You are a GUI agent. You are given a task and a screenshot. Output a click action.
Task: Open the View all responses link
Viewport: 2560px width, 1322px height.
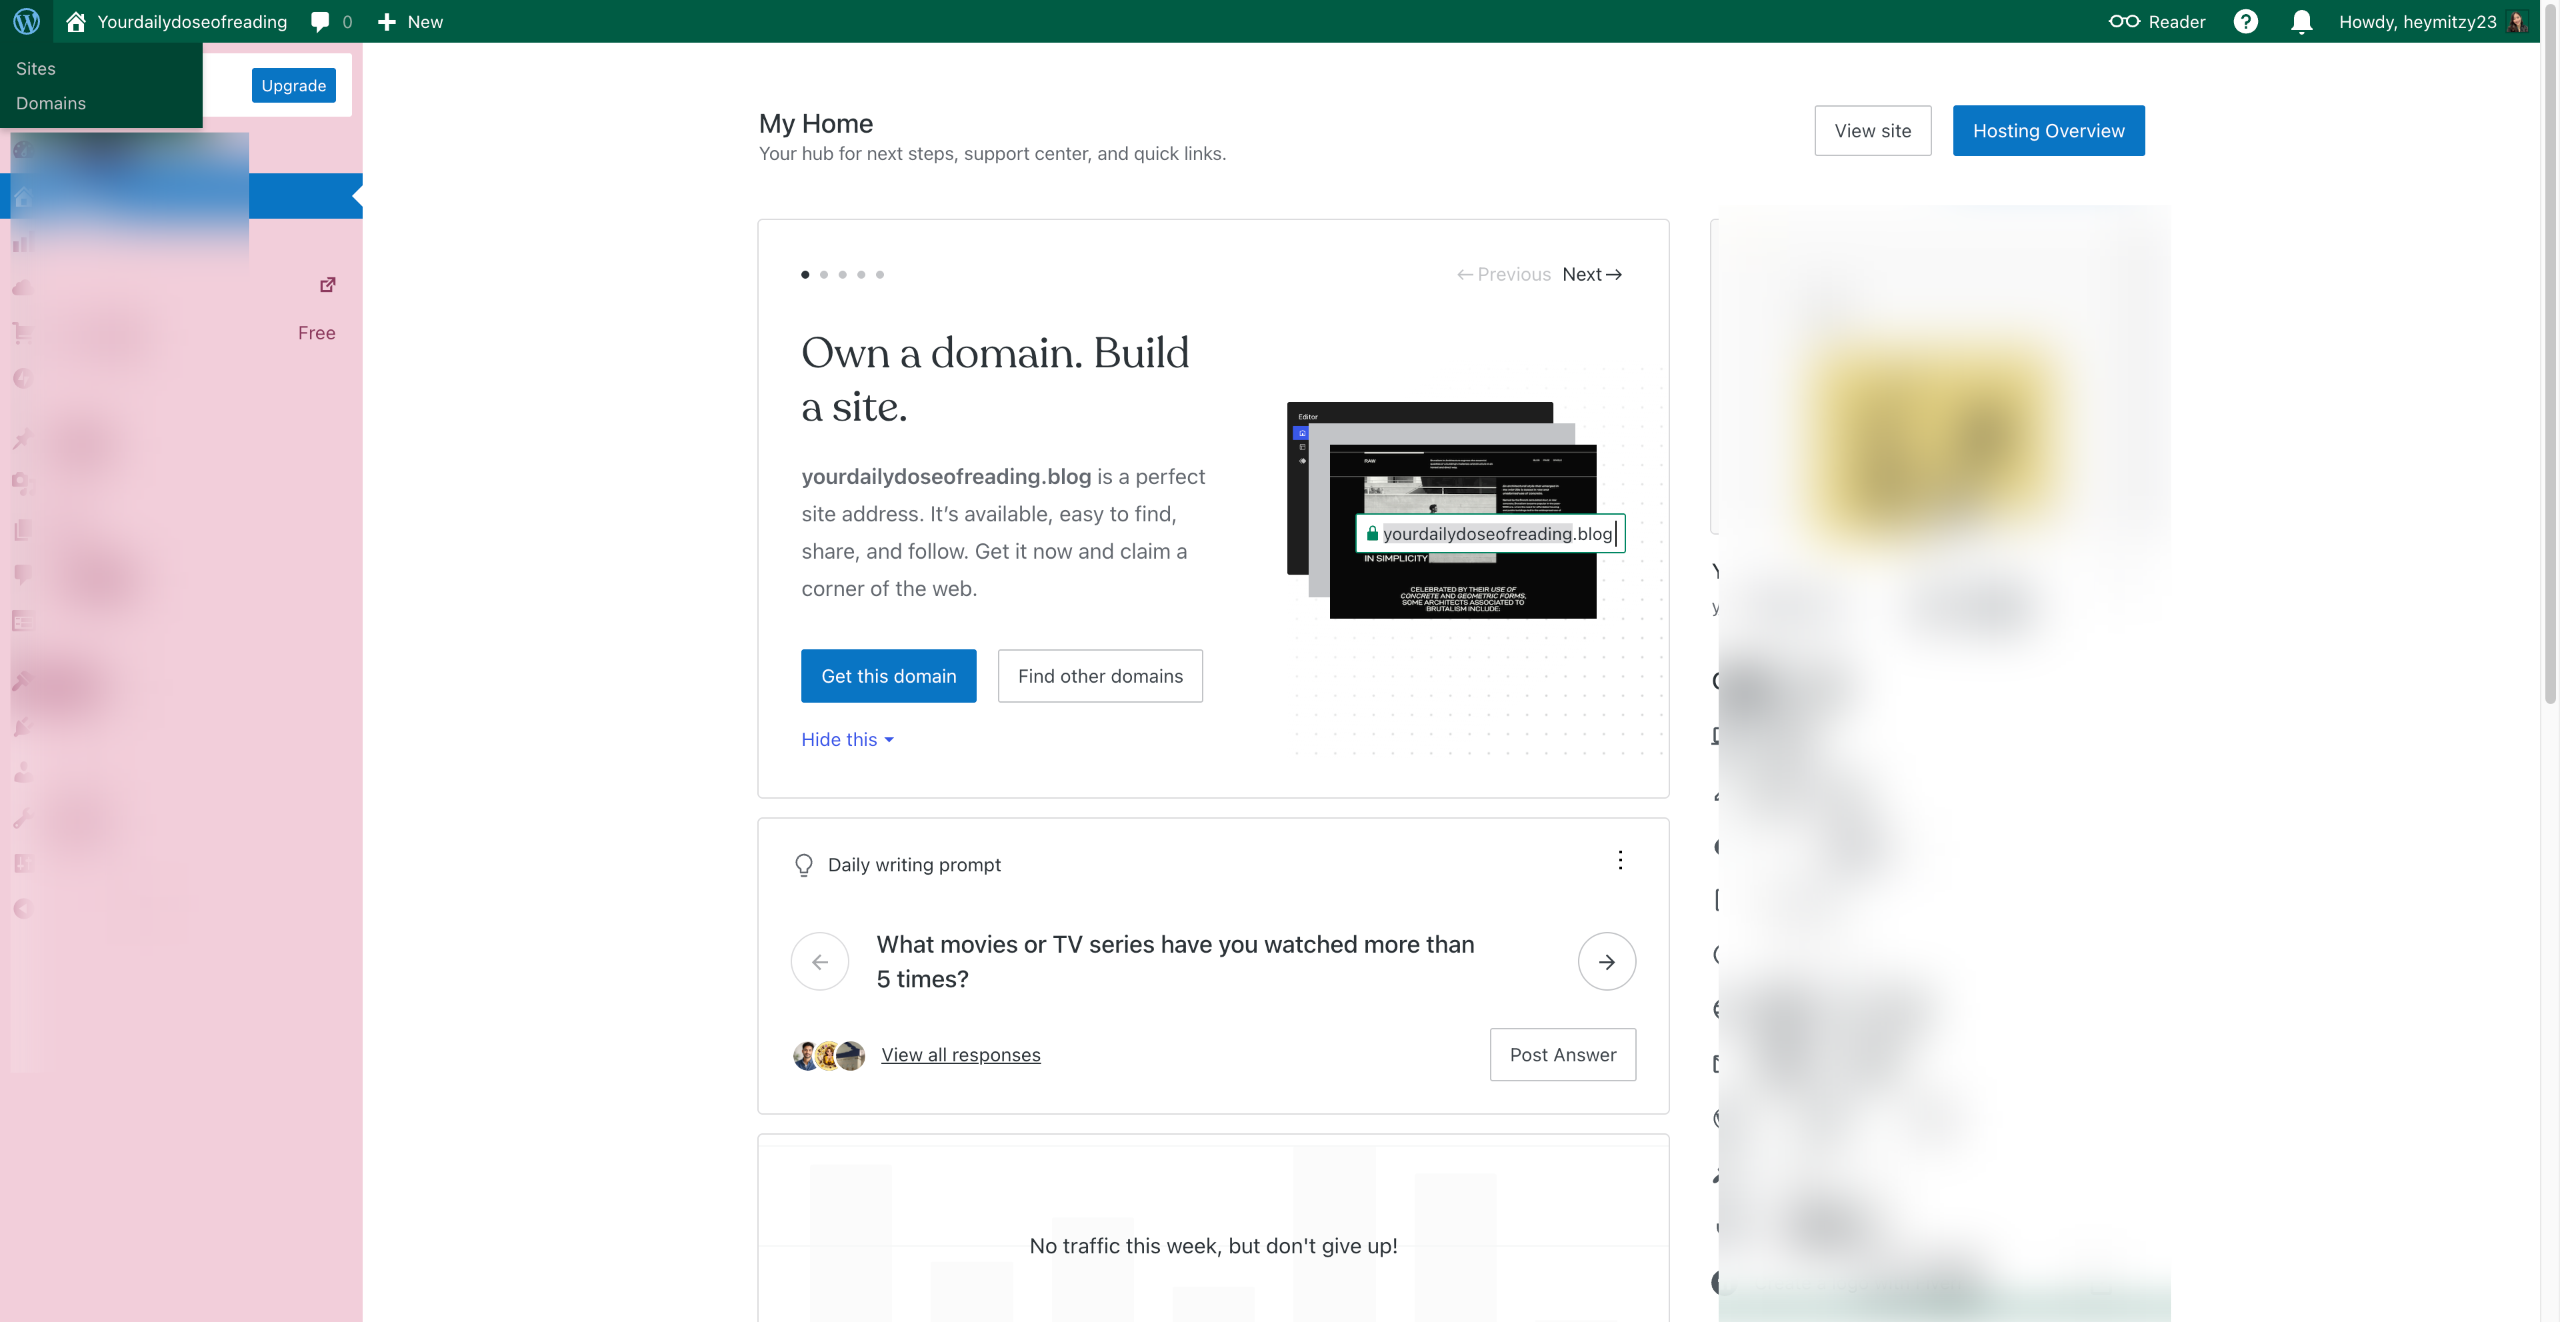pyautogui.click(x=960, y=1054)
